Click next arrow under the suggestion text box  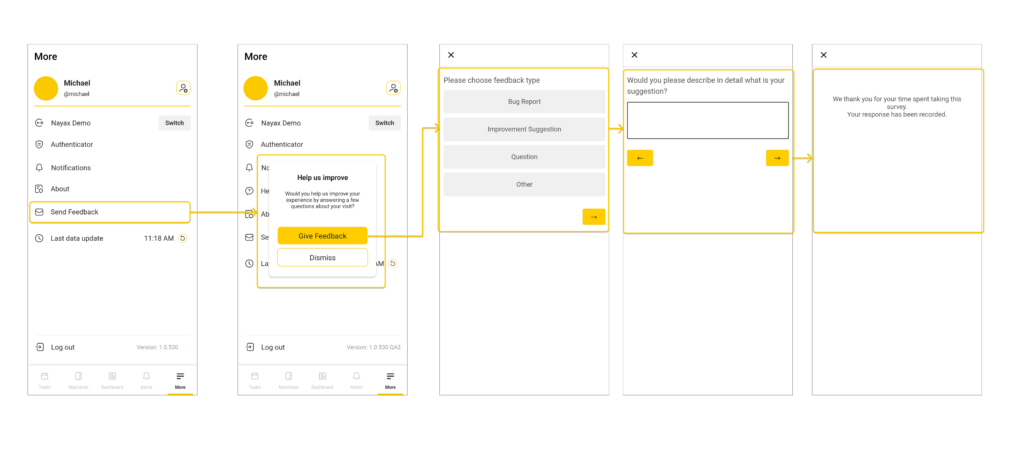tap(777, 158)
